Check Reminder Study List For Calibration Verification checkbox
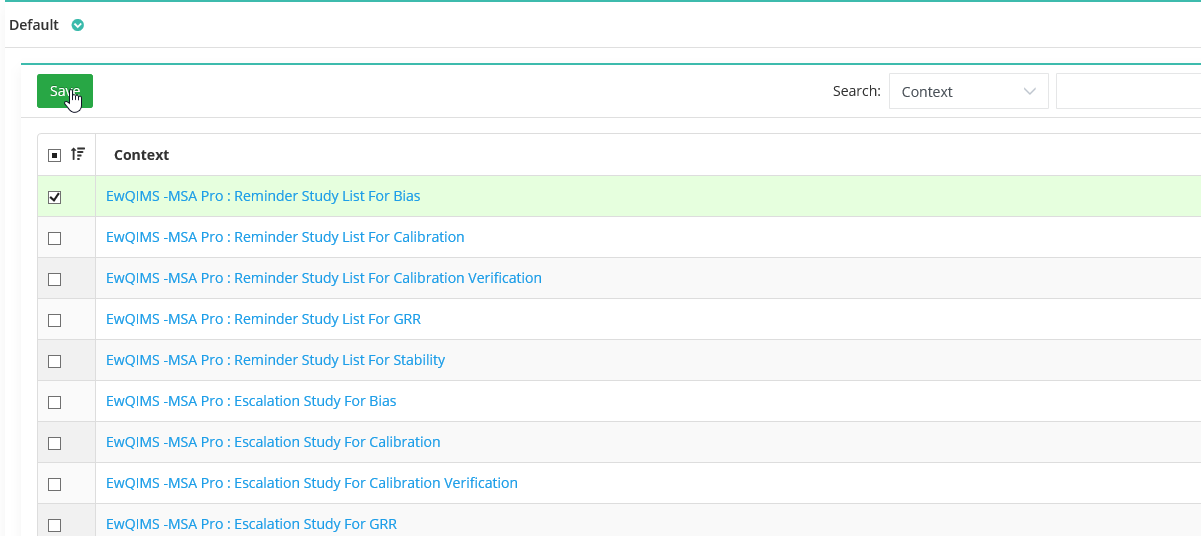The image size is (1201, 536). pyautogui.click(x=54, y=279)
